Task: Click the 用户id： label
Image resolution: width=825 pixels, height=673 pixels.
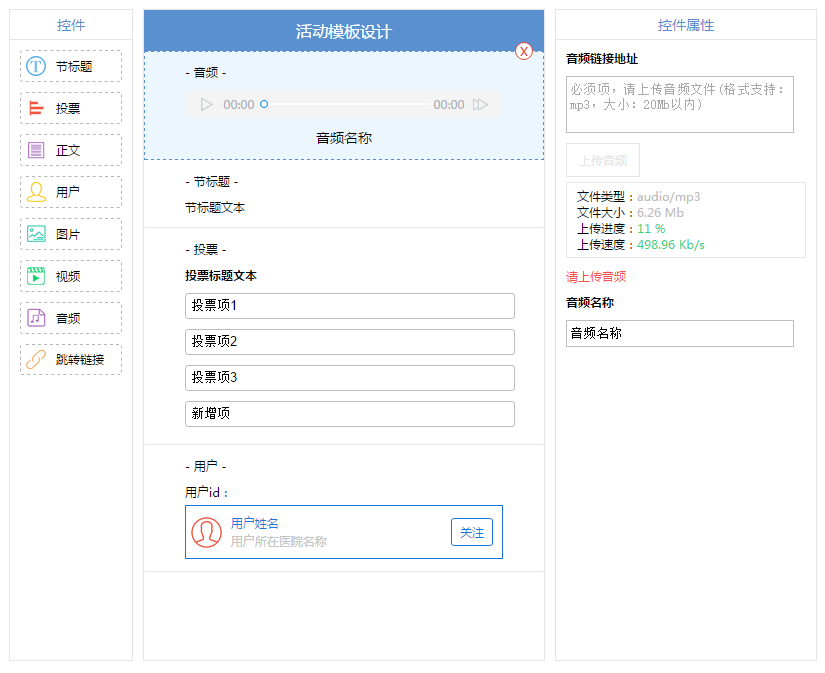Action: pos(206,493)
